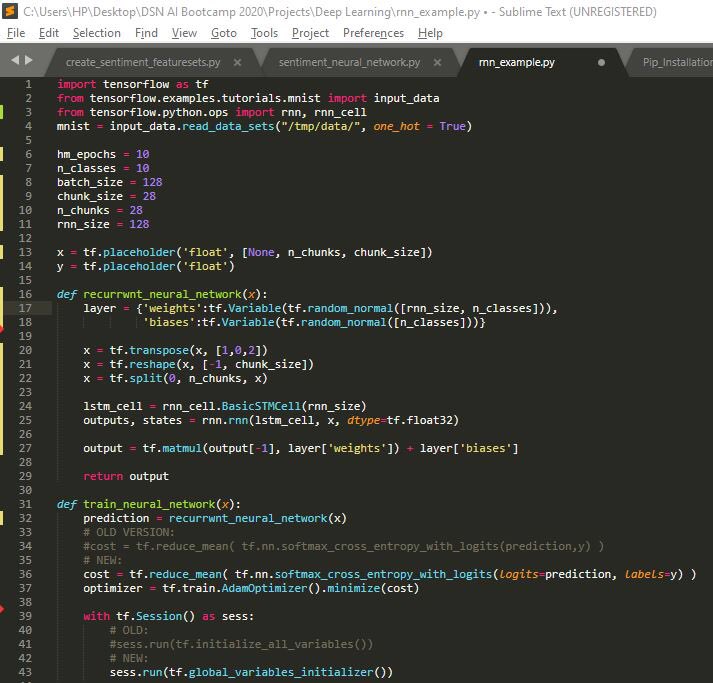713x683 pixels.
Task: Open the Goto menu
Action: [224, 33]
